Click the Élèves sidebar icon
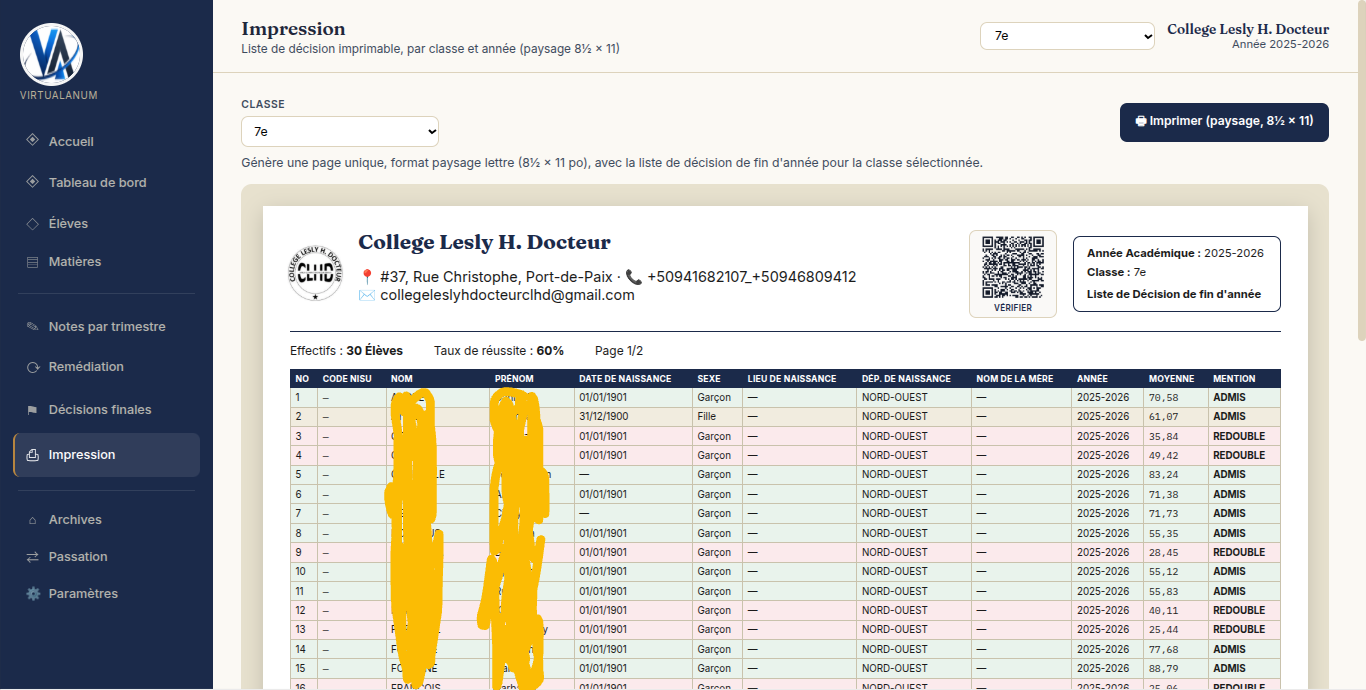This screenshot has height=690, width=1366. pyautogui.click(x=32, y=223)
